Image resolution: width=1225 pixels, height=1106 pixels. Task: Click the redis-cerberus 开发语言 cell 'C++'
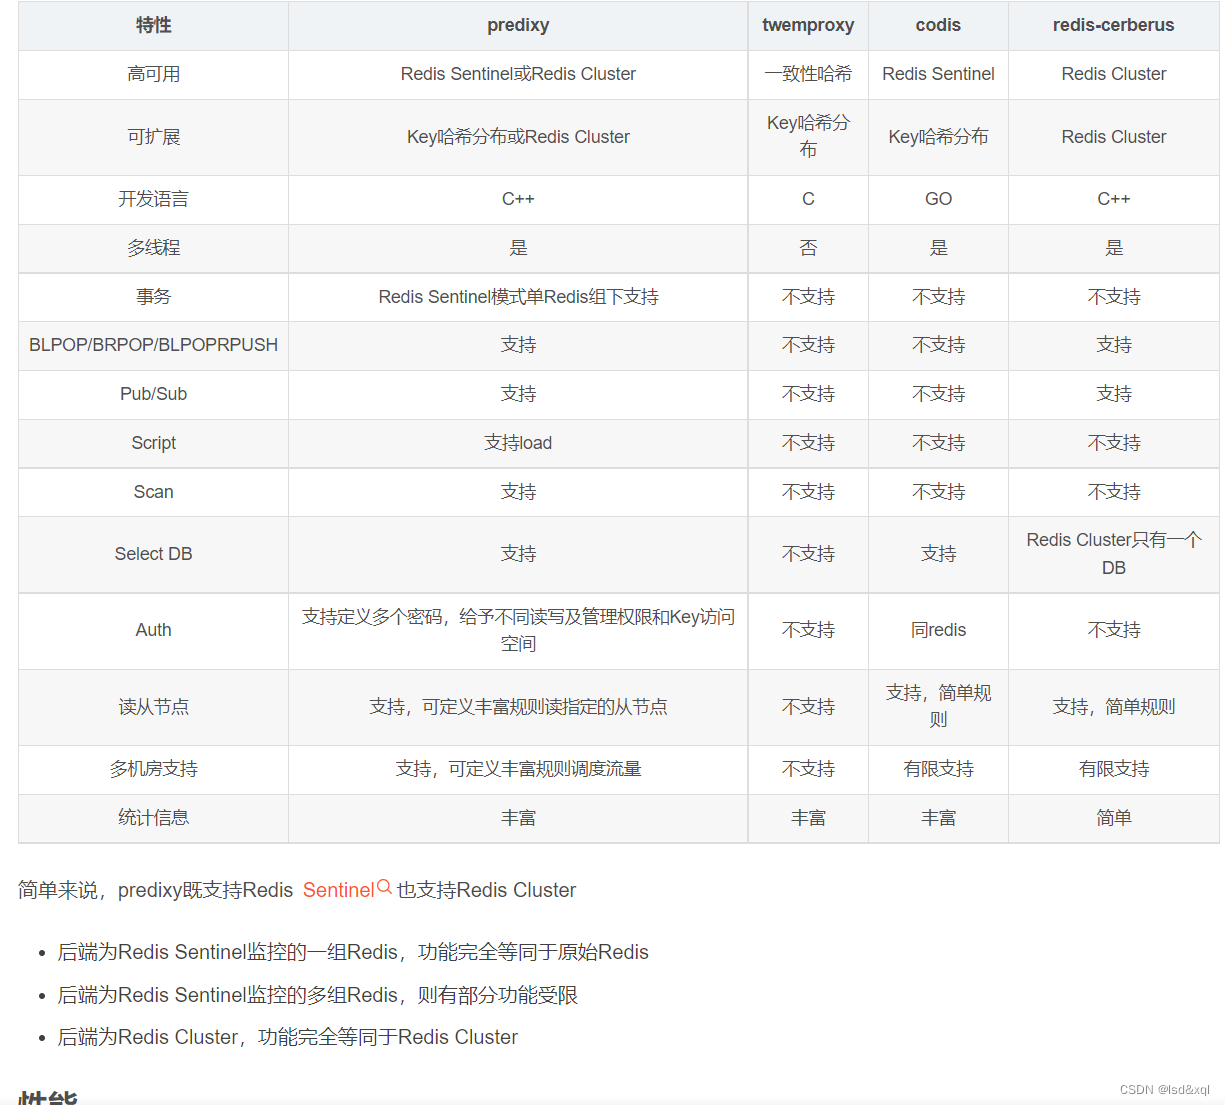1113,199
